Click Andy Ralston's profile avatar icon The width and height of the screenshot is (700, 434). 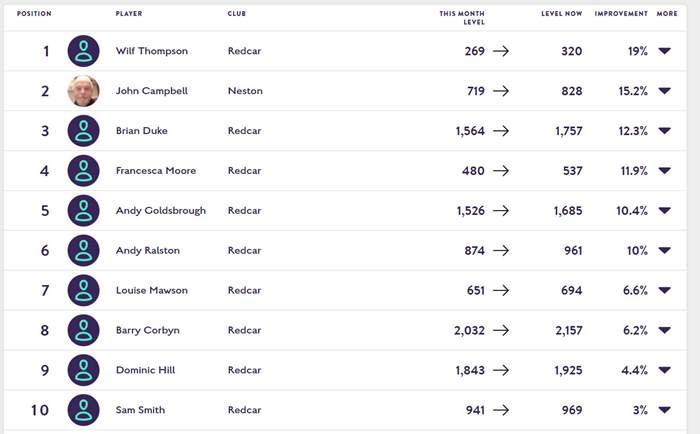[83, 251]
